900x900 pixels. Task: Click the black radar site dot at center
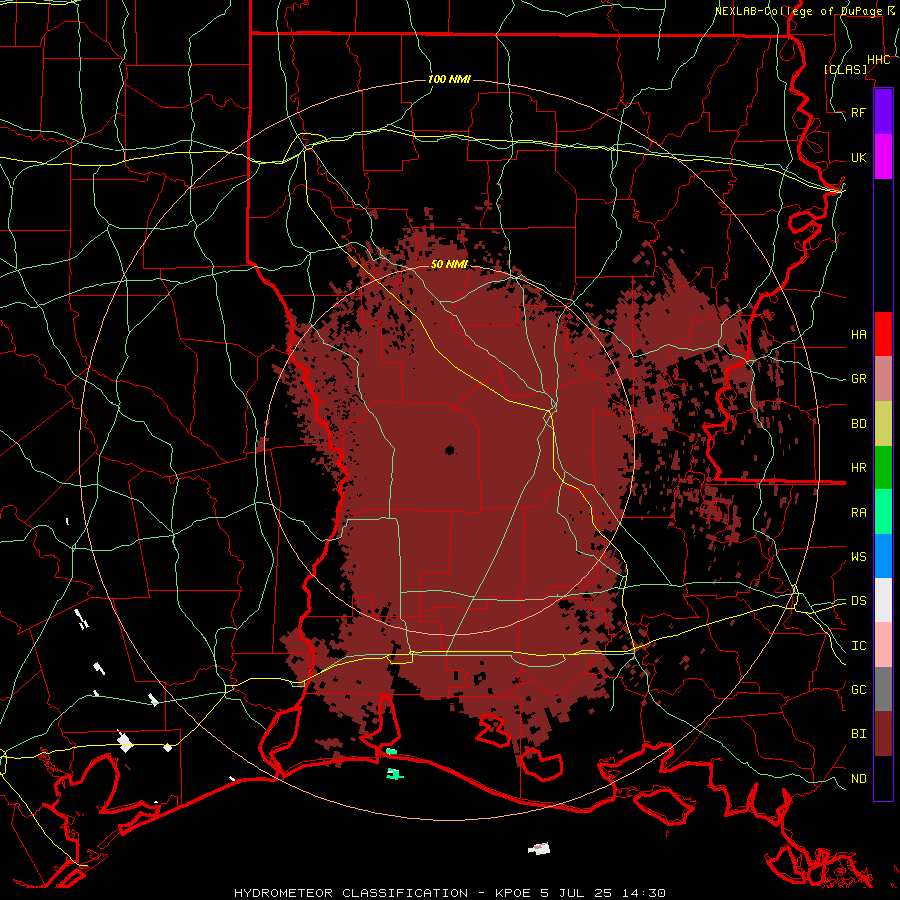click(x=449, y=450)
